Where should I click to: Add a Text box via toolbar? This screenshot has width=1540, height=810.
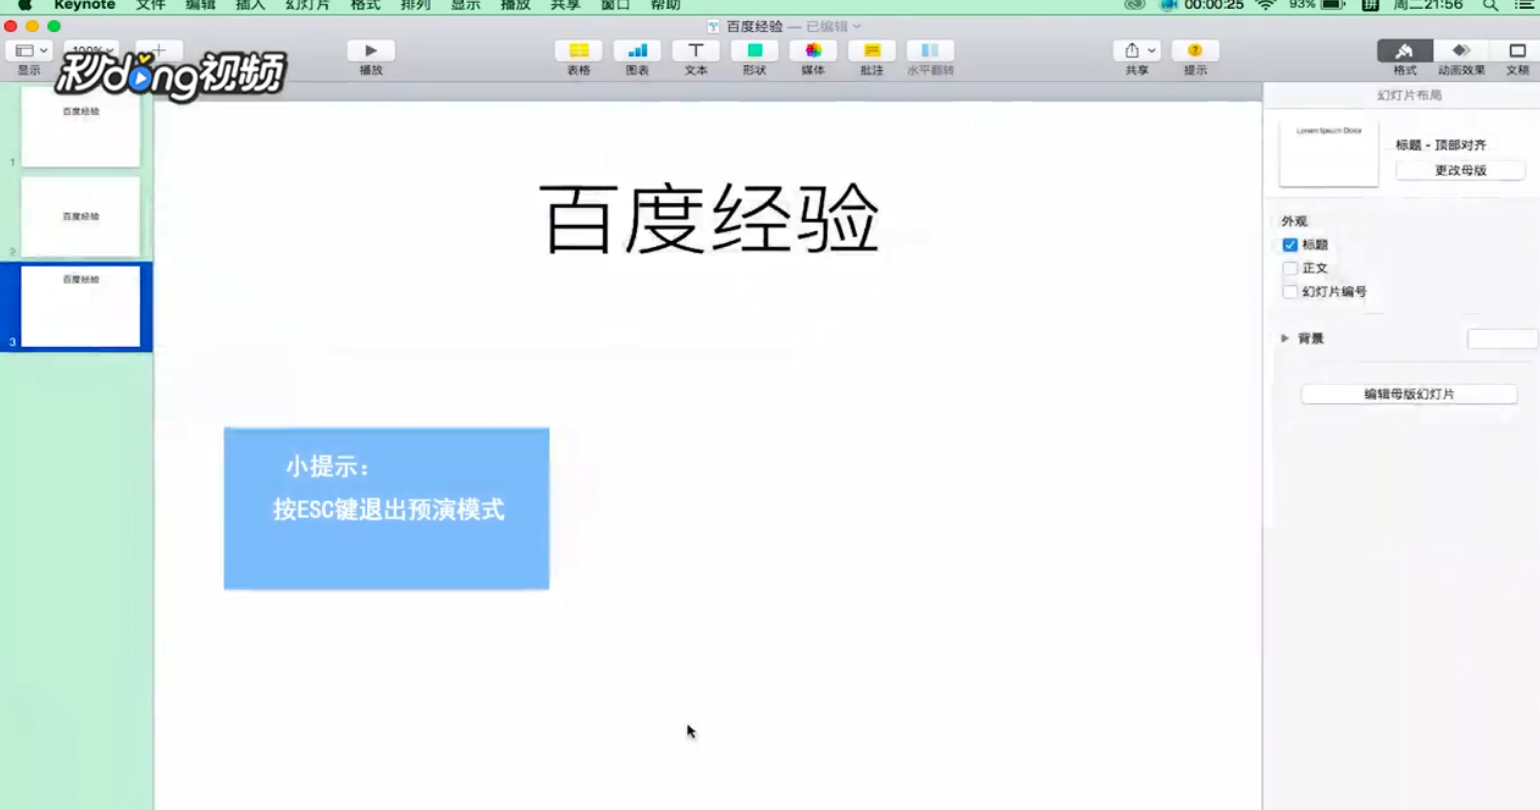[696, 51]
